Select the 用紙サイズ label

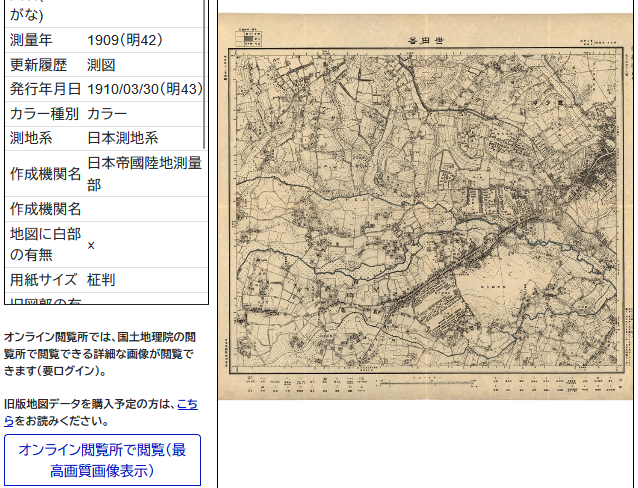(x=43, y=280)
